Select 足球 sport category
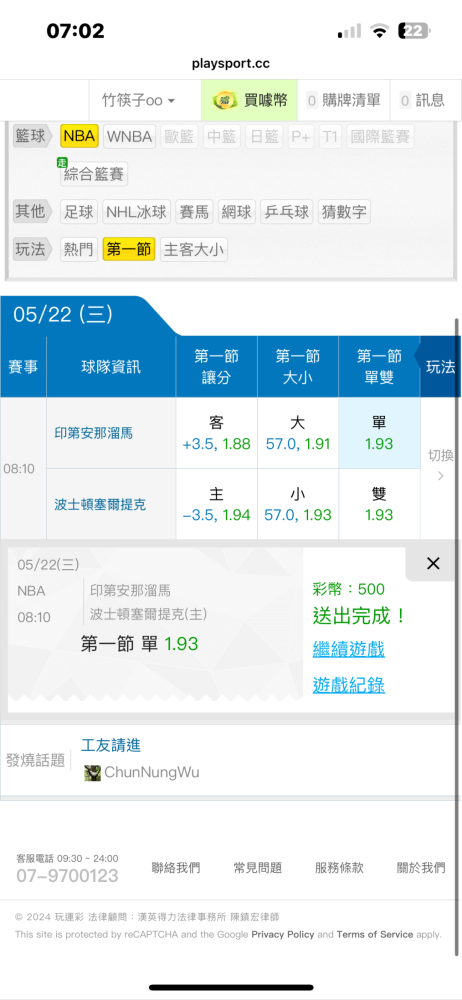462x1000 pixels. [79, 212]
